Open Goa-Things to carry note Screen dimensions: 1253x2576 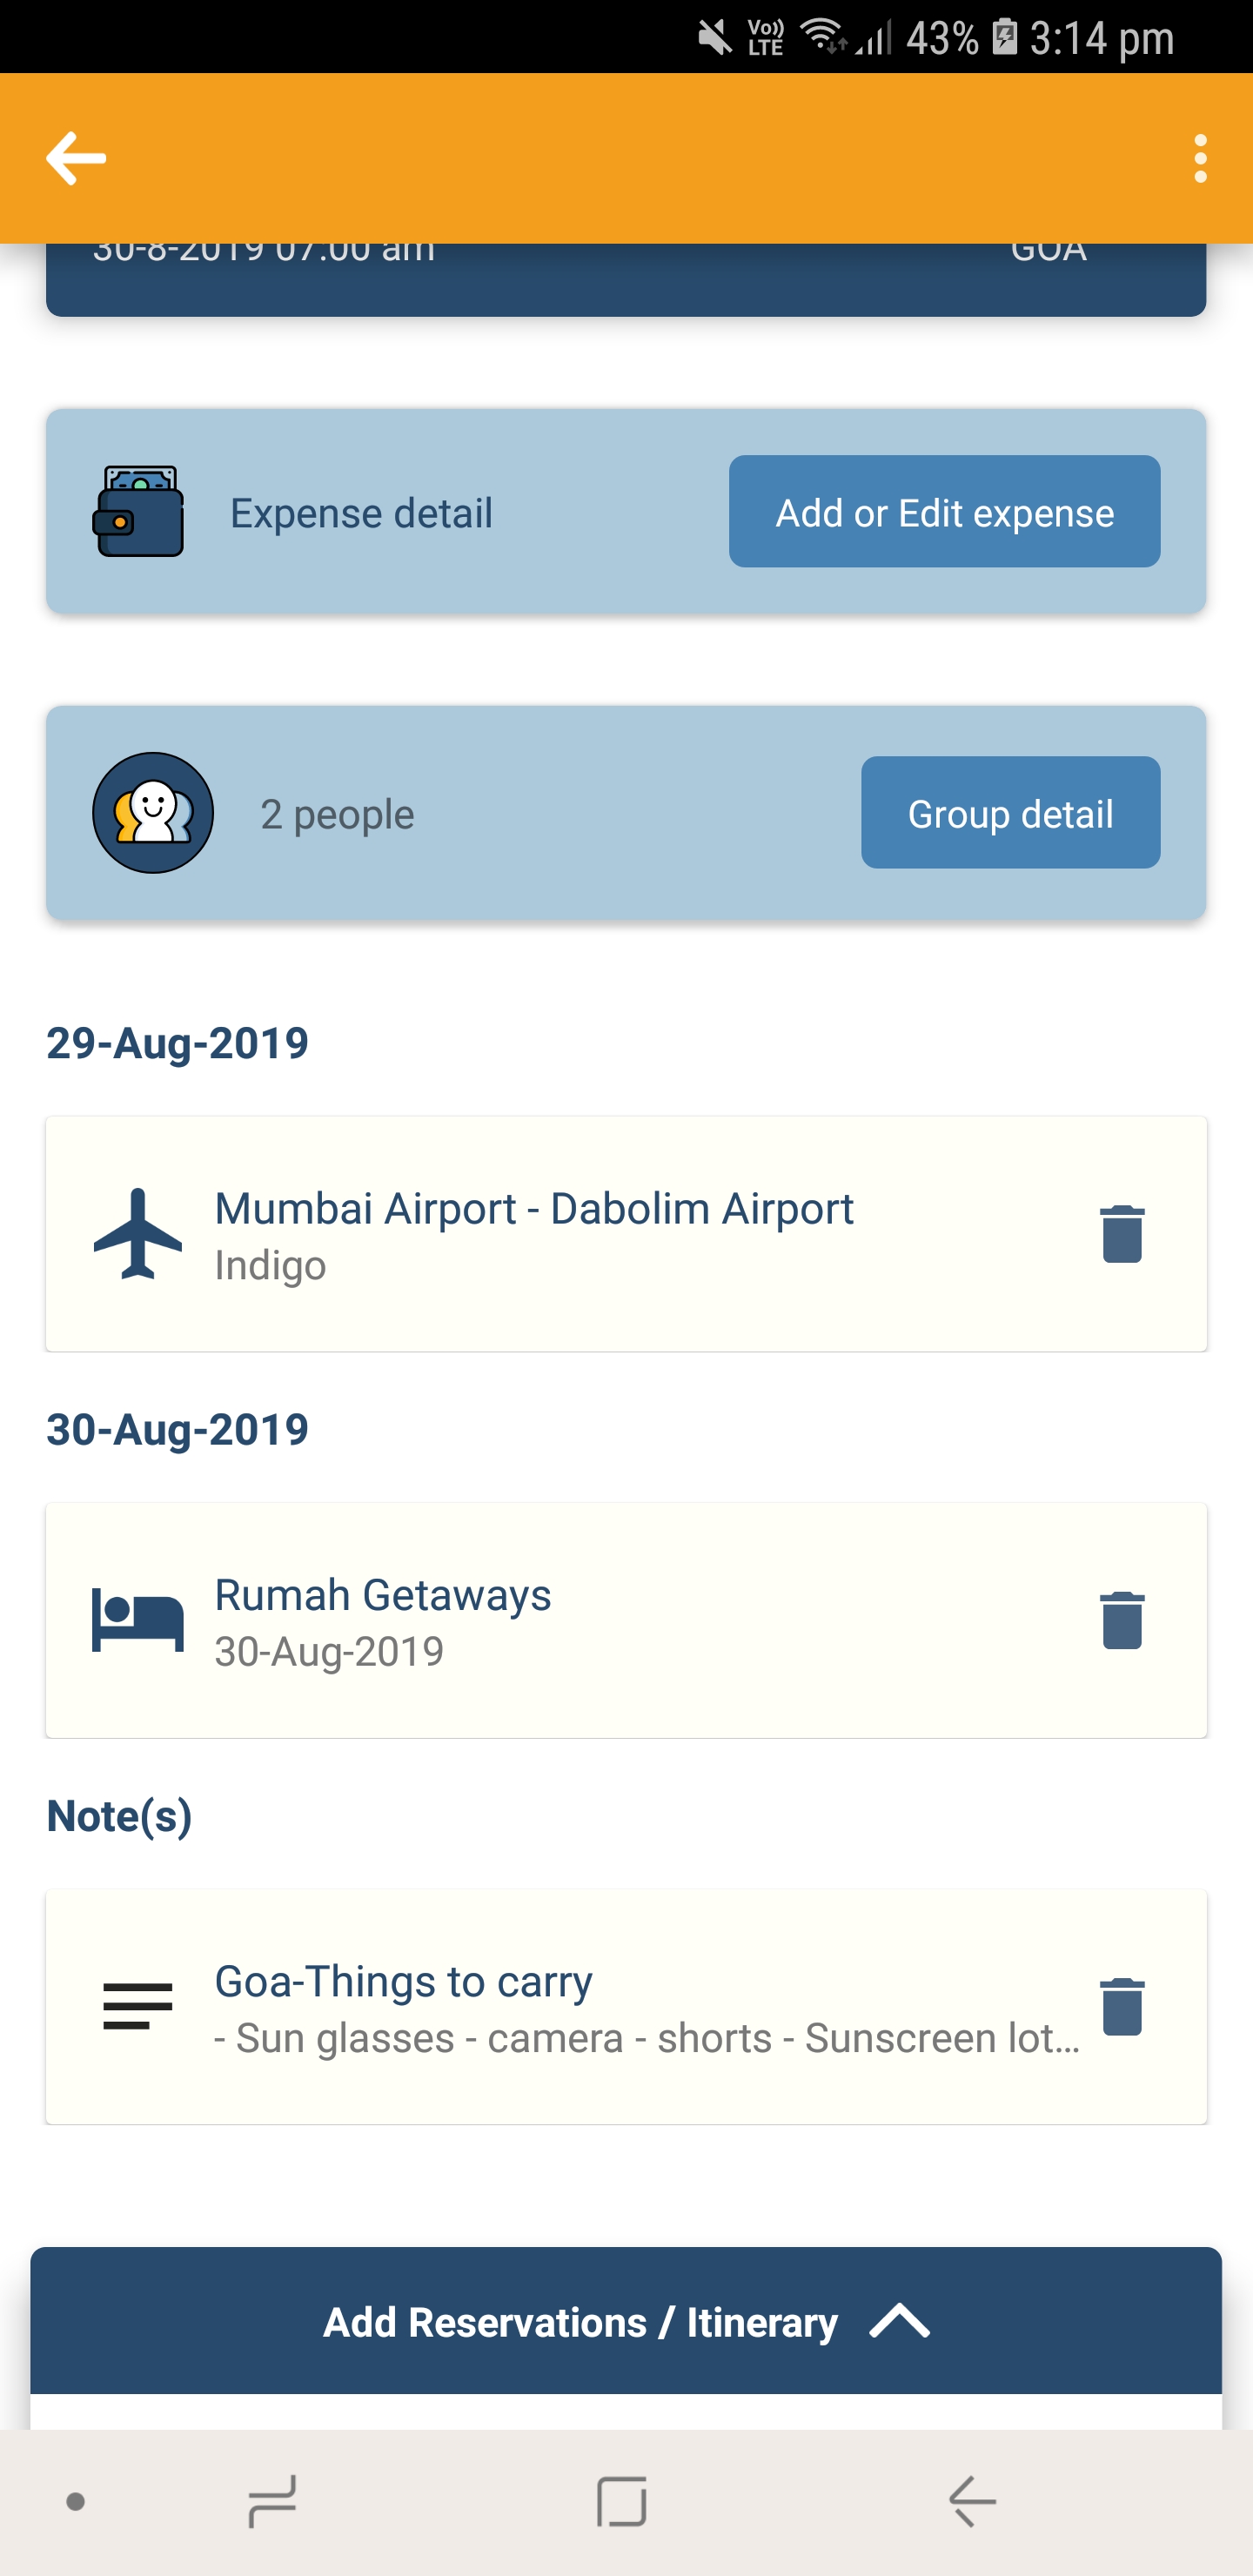(404, 1982)
